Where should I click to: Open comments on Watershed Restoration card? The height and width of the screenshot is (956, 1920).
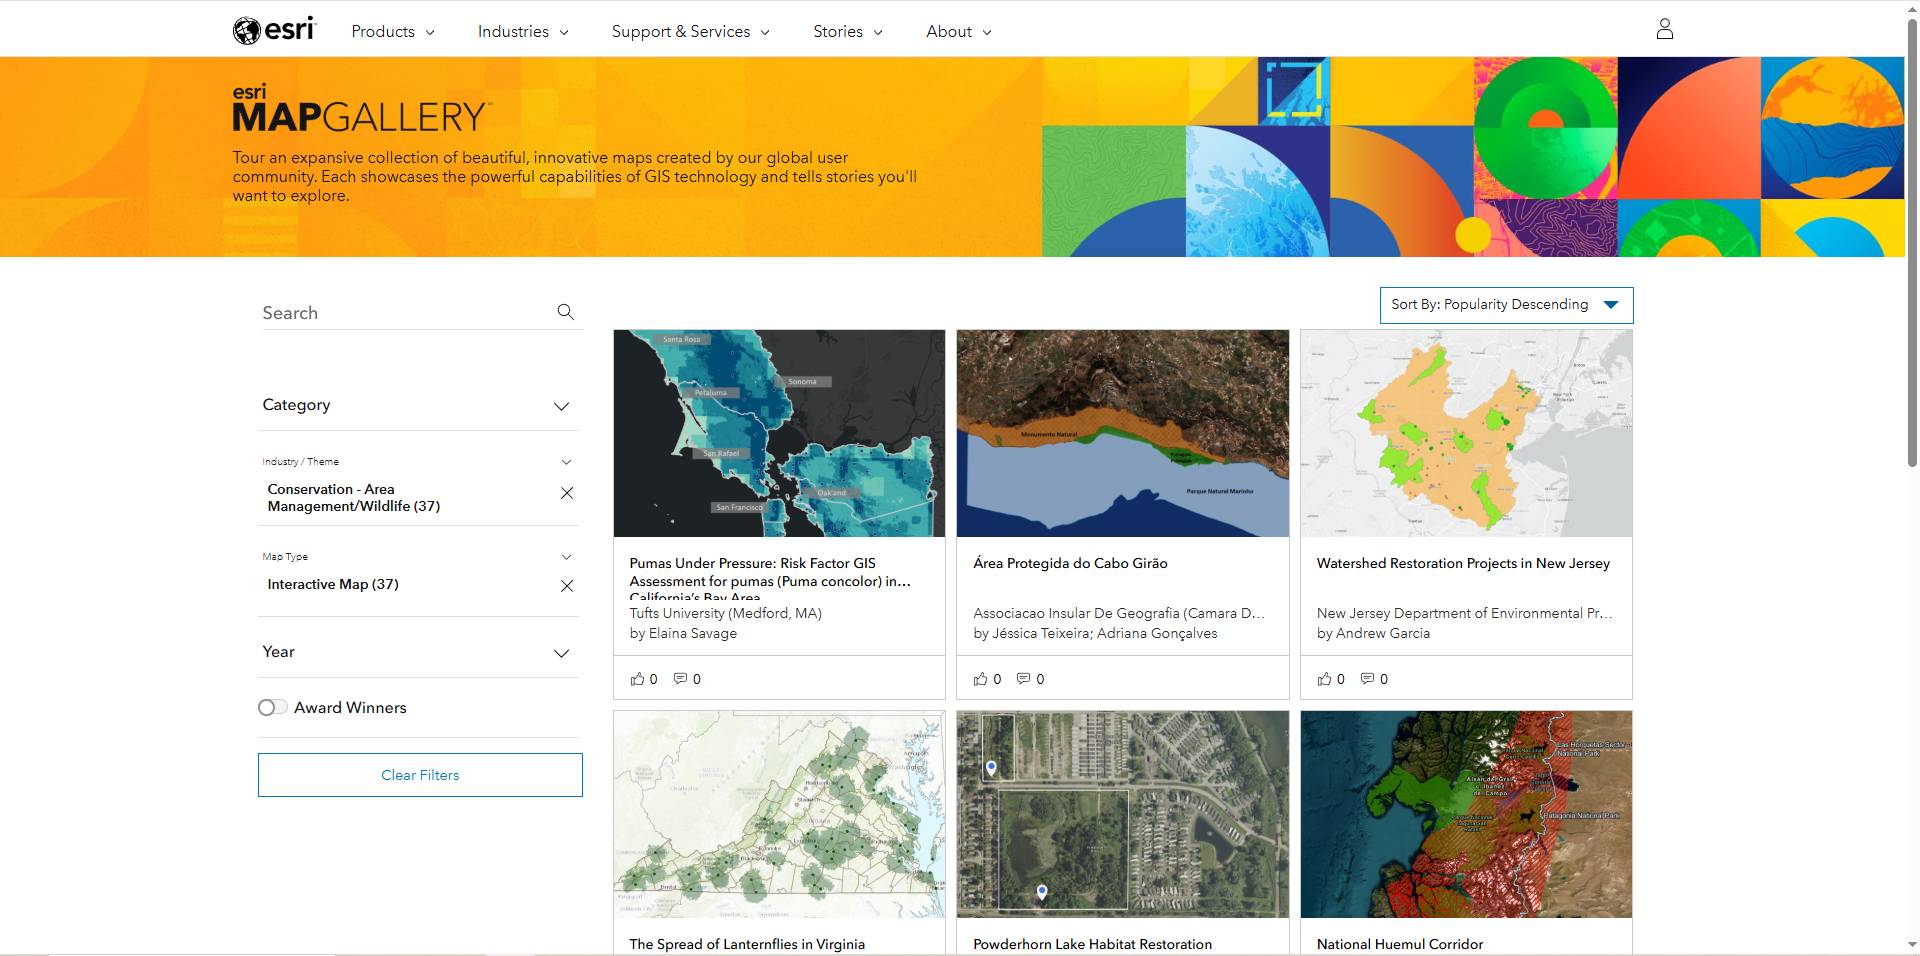[1367, 679]
